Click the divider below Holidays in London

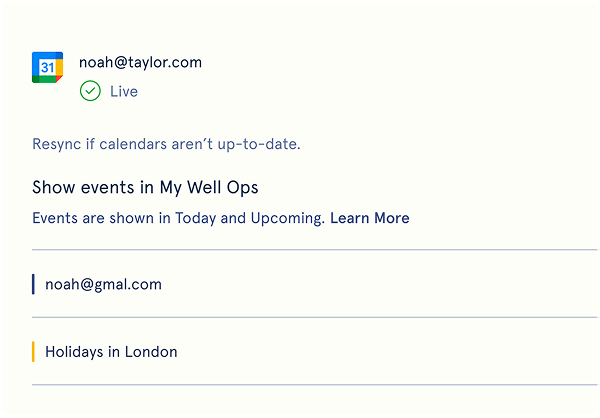tap(315, 384)
